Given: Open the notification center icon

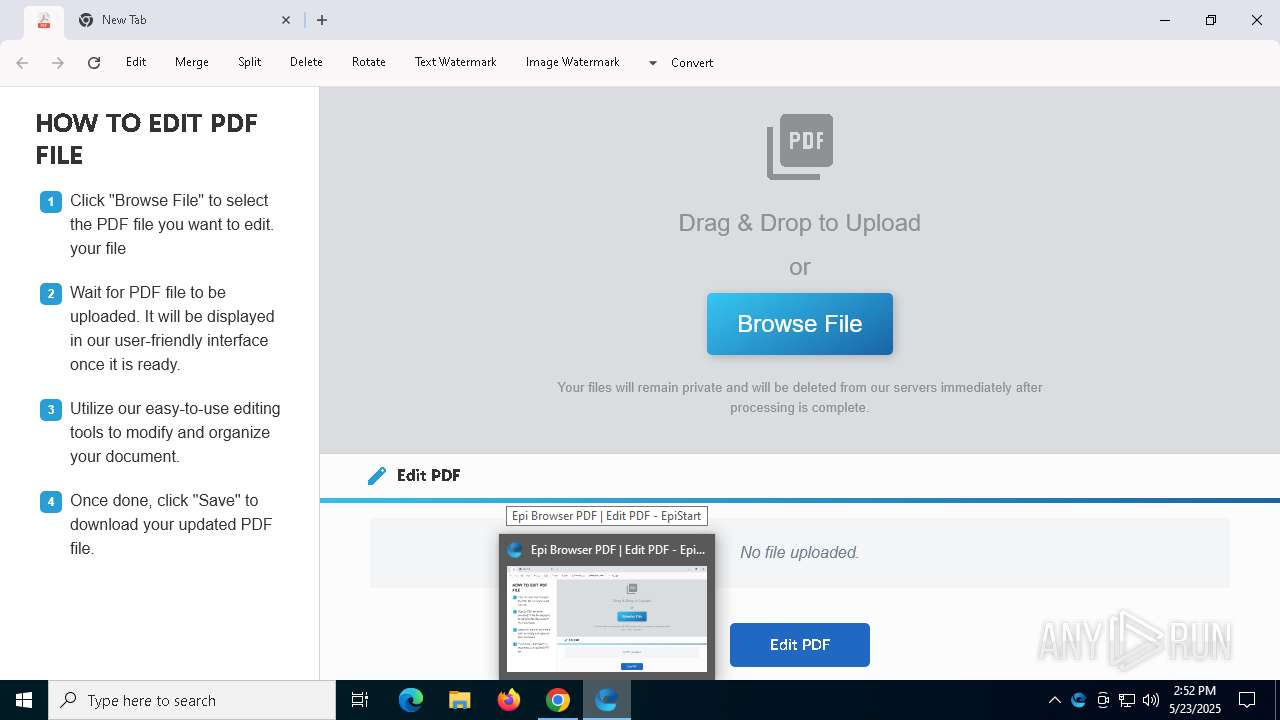Looking at the screenshot, I should point(1247,700).
